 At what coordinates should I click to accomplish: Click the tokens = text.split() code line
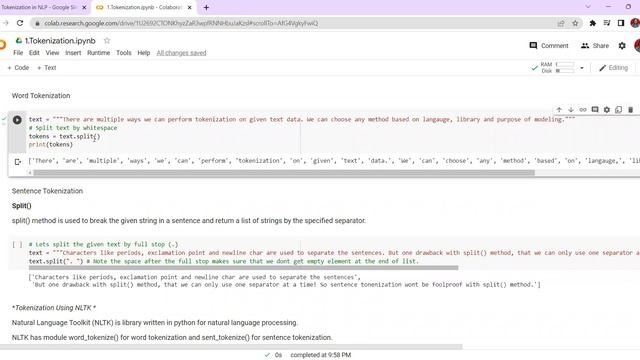64,136
